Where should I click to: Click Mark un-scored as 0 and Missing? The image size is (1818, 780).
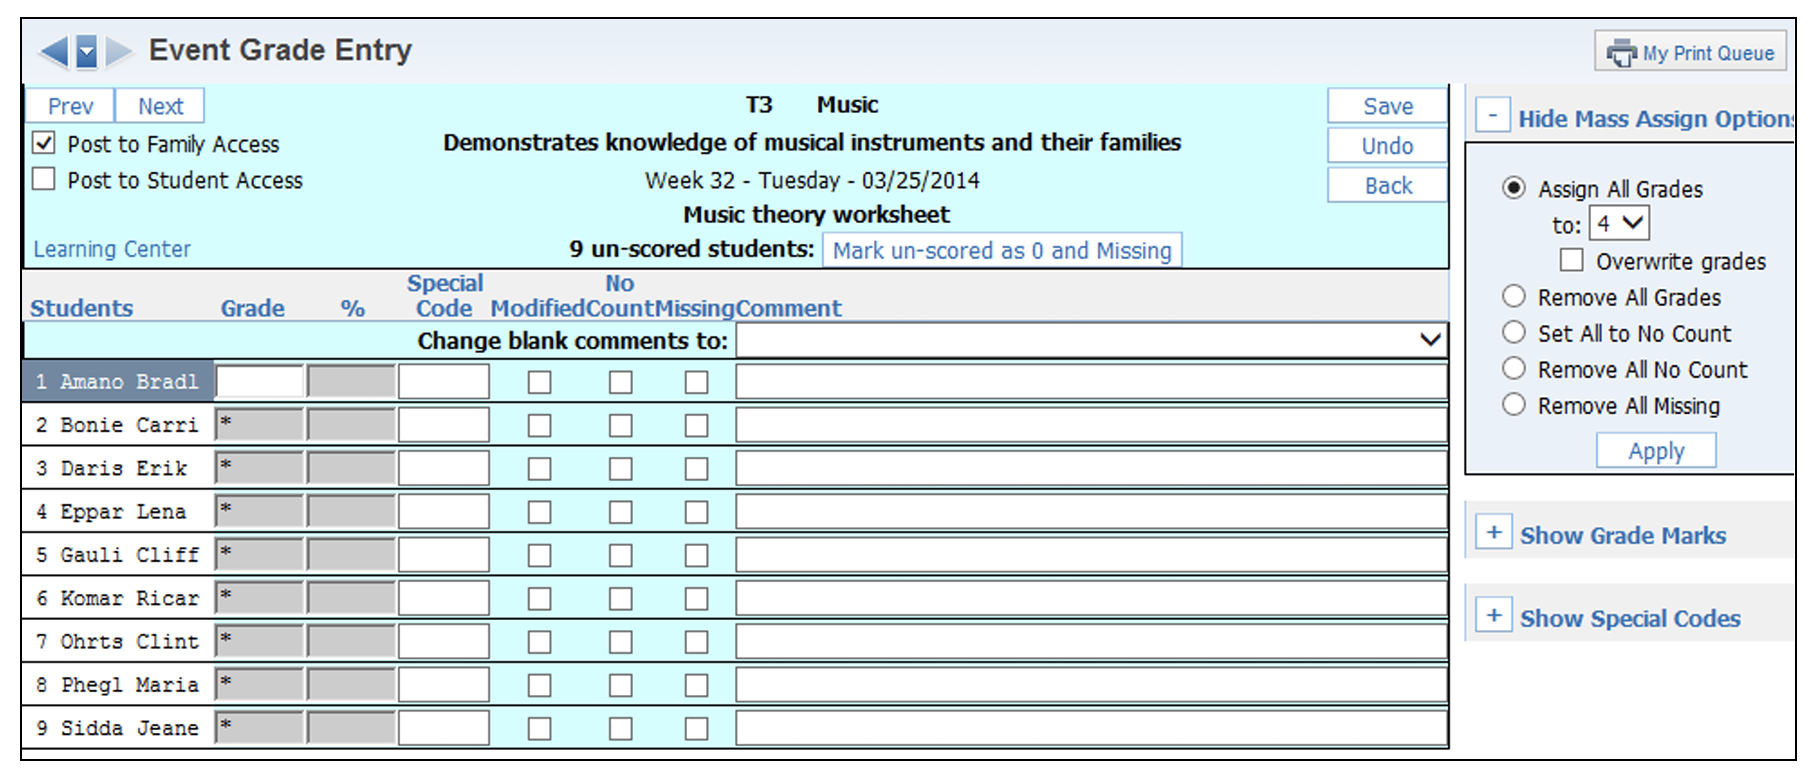tap(1001, 250)
